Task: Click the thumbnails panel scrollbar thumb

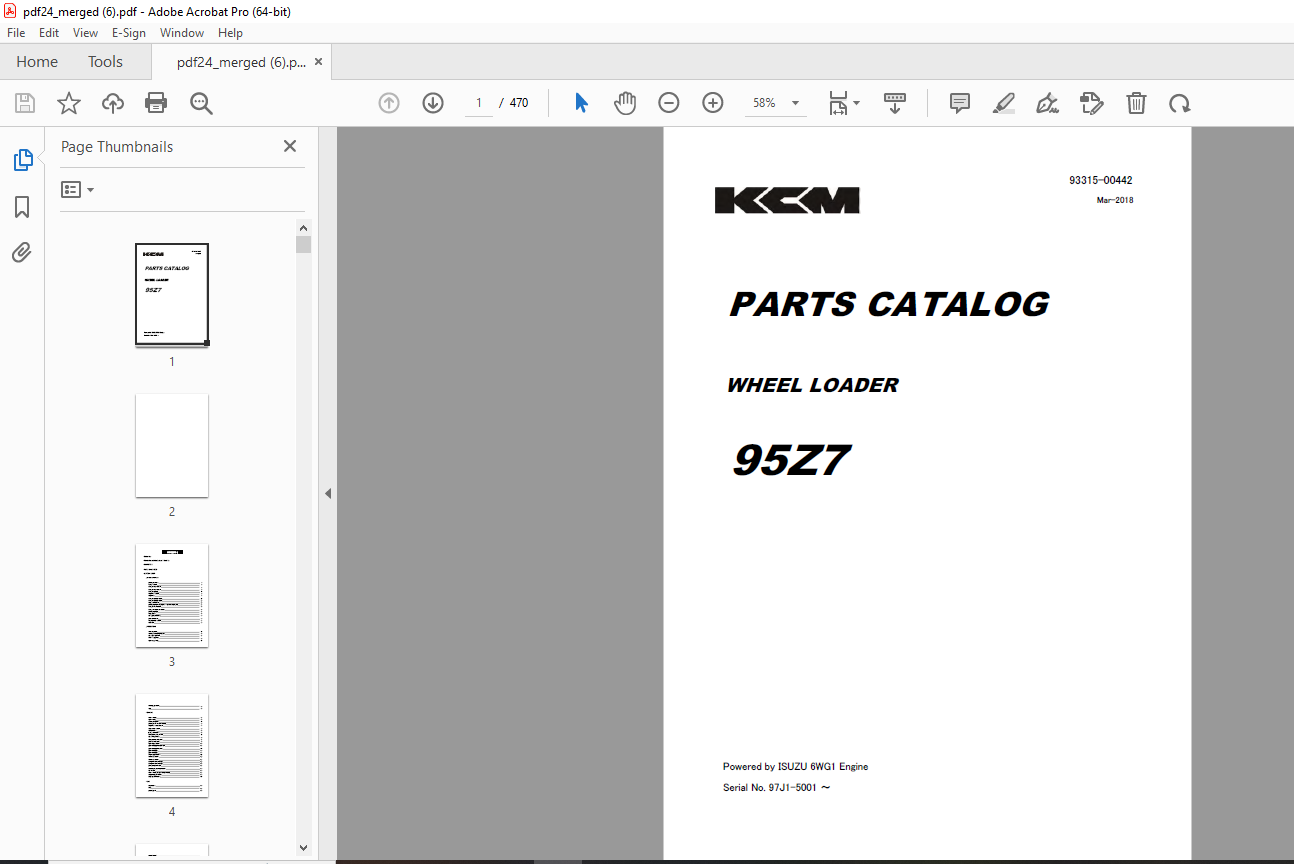Action: tap(304, 245)
